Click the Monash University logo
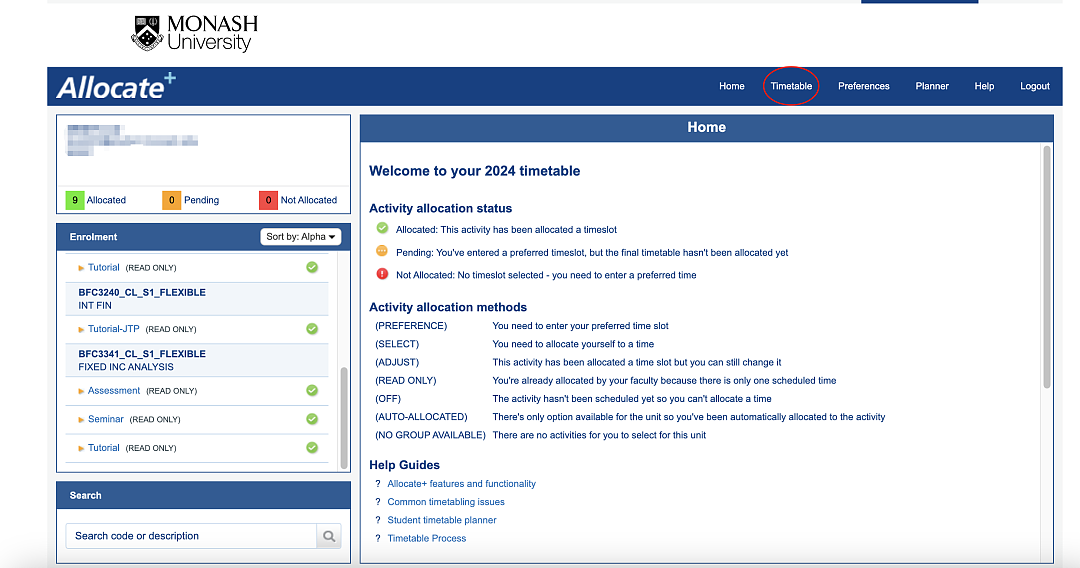 pos(194,33)
